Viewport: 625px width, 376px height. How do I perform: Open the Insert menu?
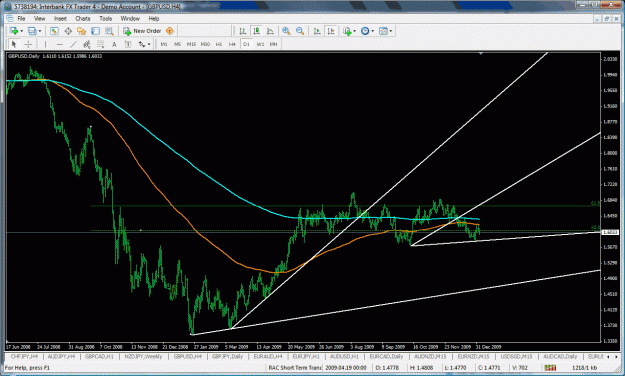pos(61,19)
